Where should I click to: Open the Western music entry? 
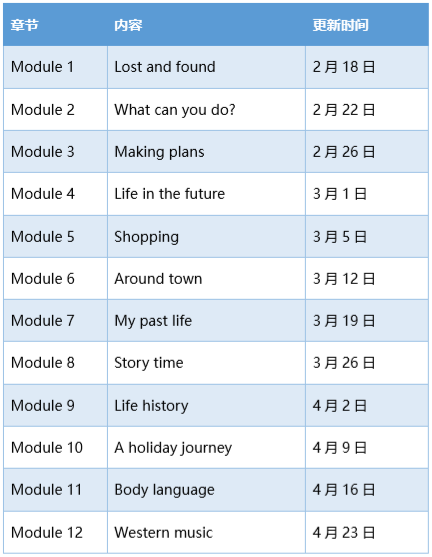click(163, 532)
